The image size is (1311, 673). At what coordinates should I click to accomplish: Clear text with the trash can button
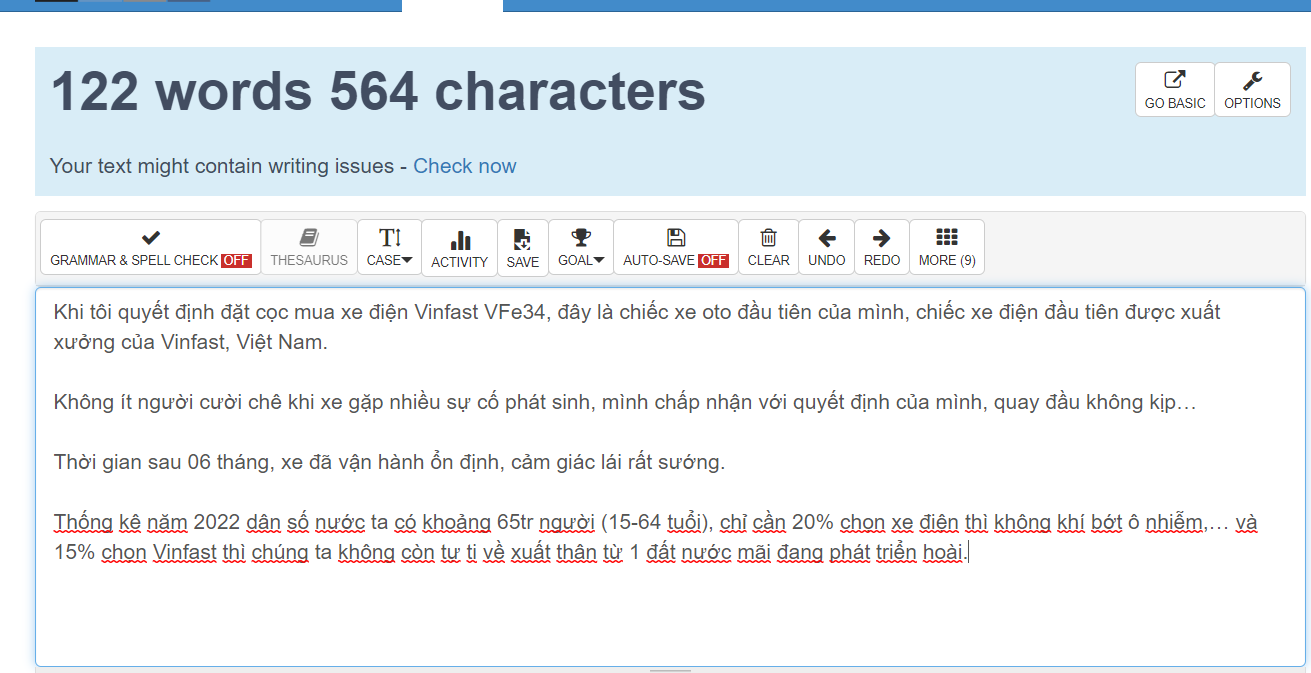pyautogui.click(x=768, y=247)
